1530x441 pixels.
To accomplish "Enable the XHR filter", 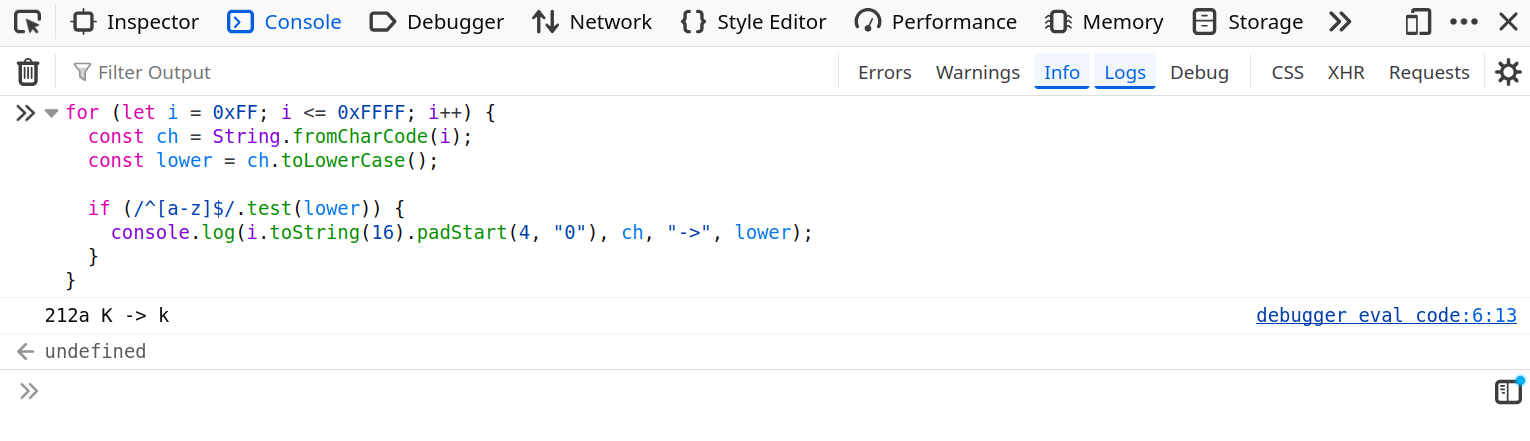I will click(x=1346, y=72).
